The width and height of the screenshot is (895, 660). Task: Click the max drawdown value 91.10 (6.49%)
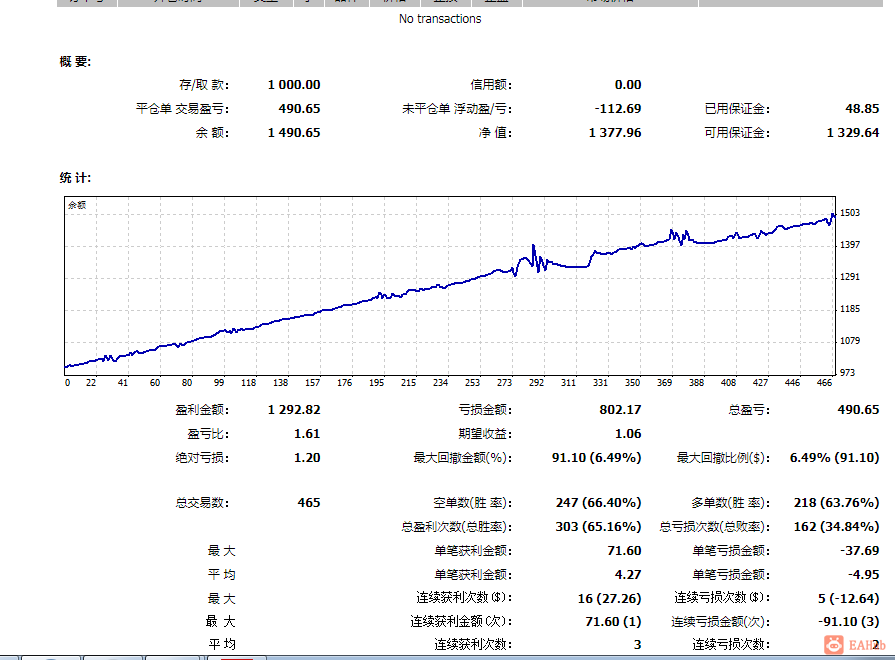(x=596, y=457)
